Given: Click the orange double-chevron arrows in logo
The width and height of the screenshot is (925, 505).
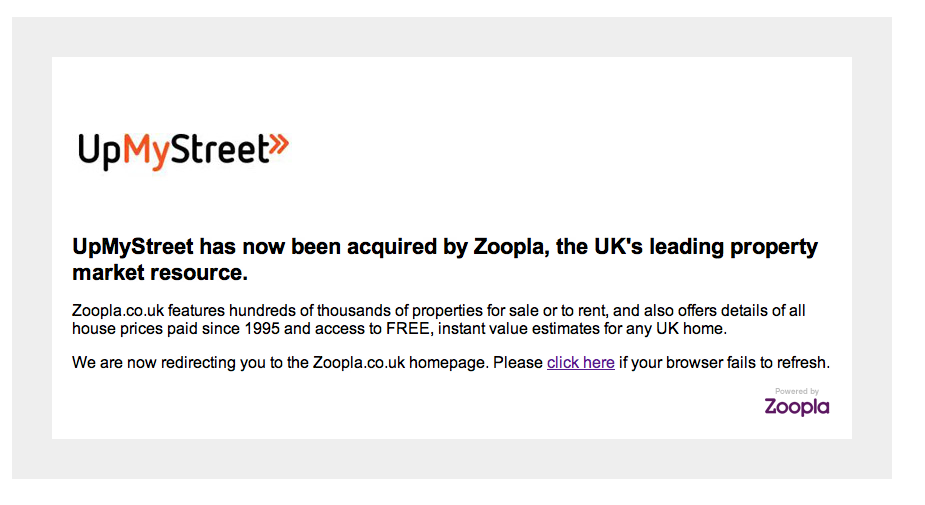Looking at the screenshot, I should [x=279, y=146].
